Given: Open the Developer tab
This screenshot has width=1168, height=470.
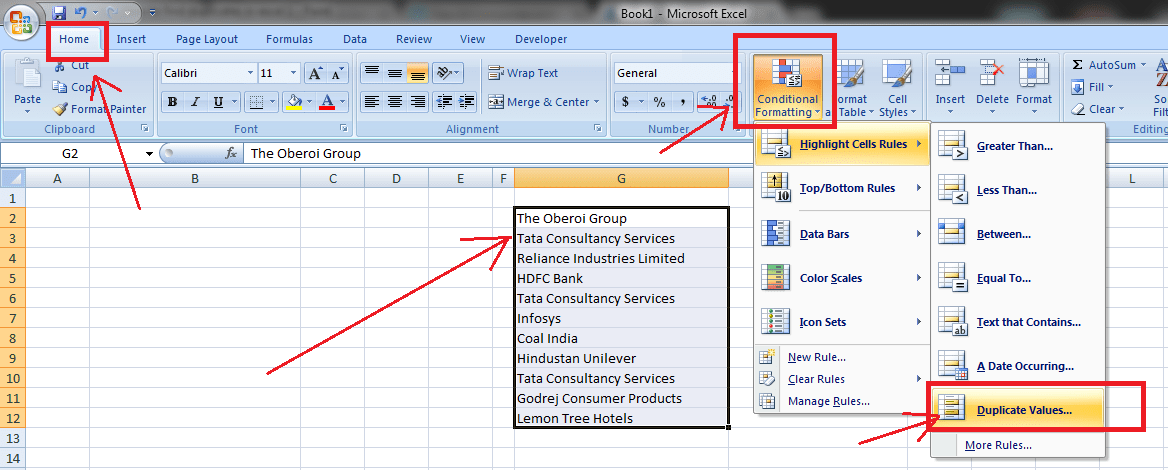Looking at the screenshot, I should 541,39.
